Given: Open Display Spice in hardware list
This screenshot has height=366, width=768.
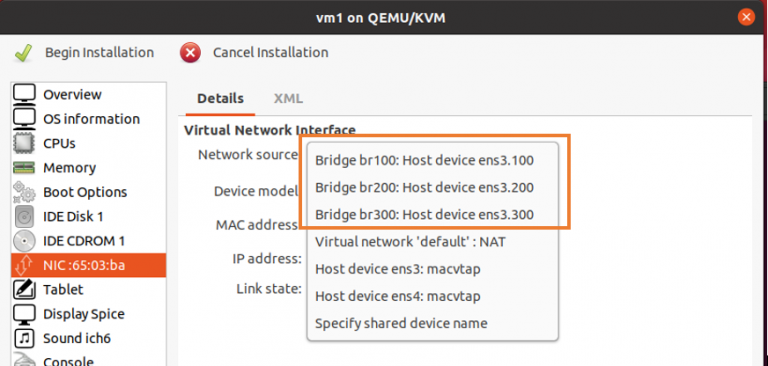Looking at the screenshot, I should (89, 314).
